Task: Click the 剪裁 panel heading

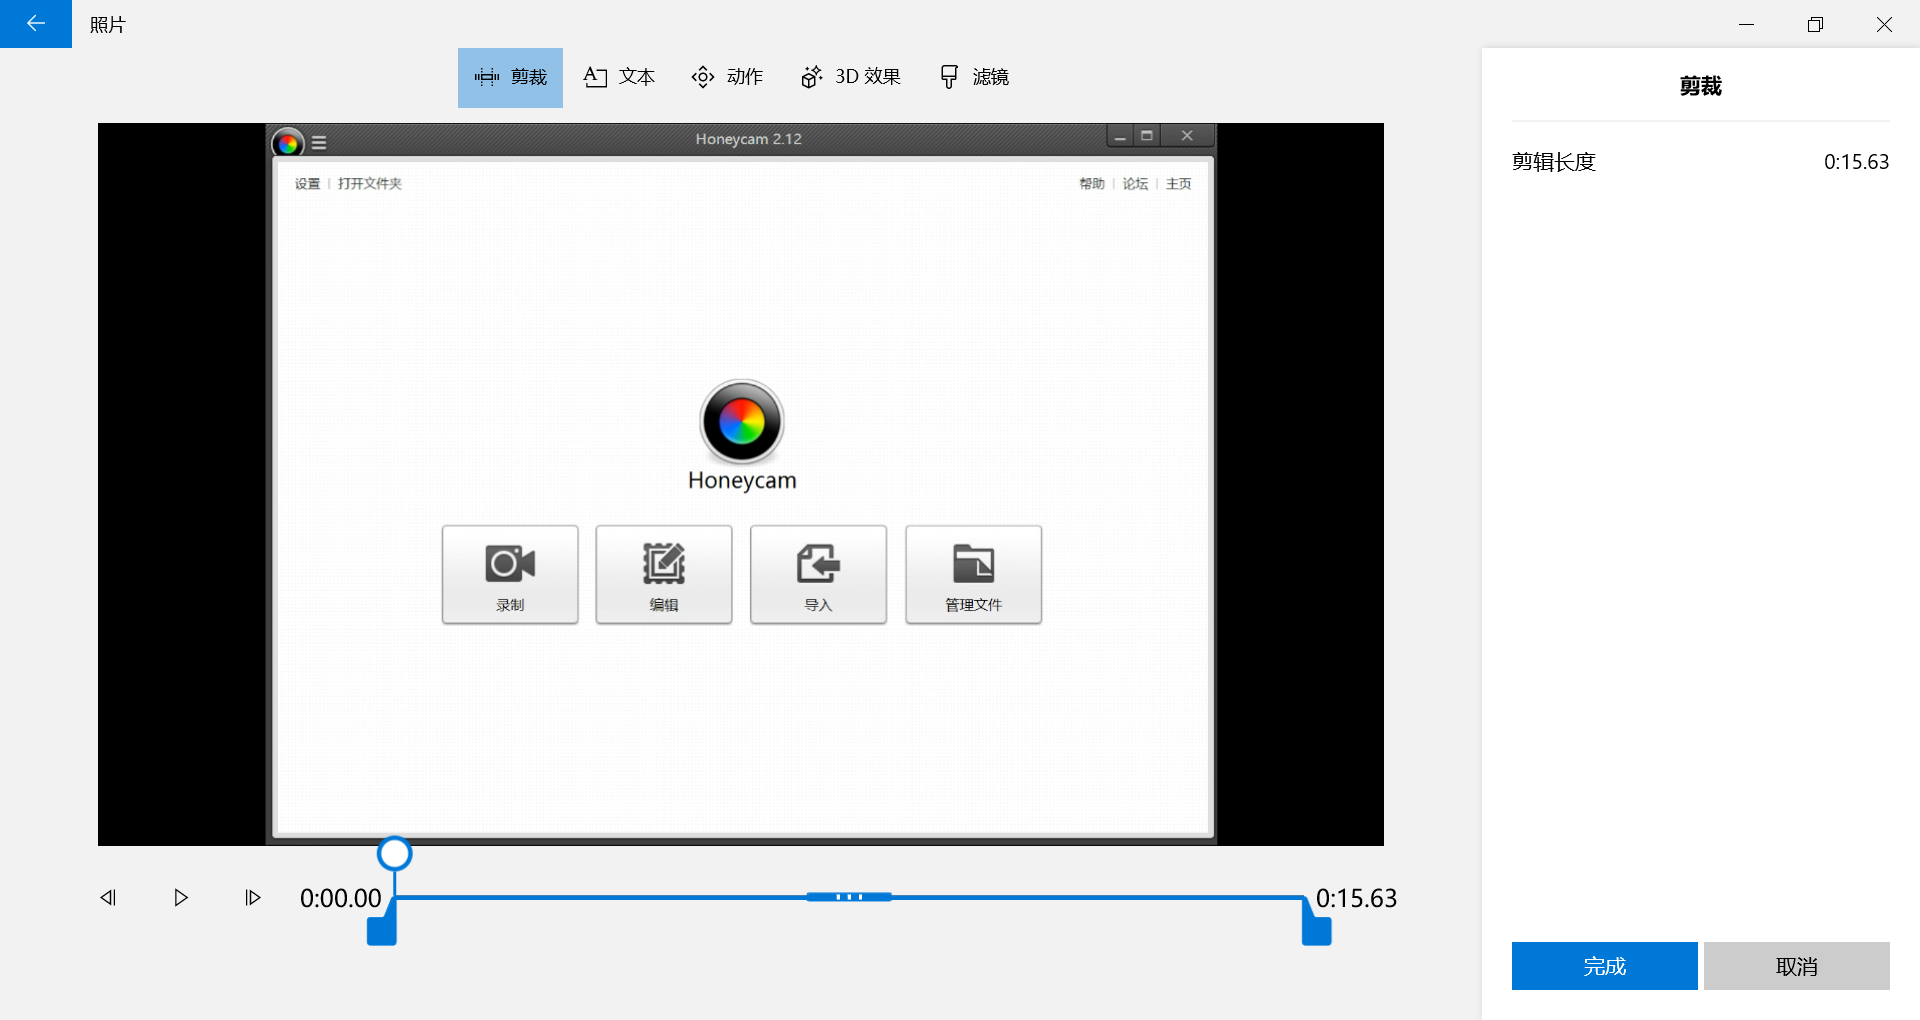Action: (x=1700, y=86)
